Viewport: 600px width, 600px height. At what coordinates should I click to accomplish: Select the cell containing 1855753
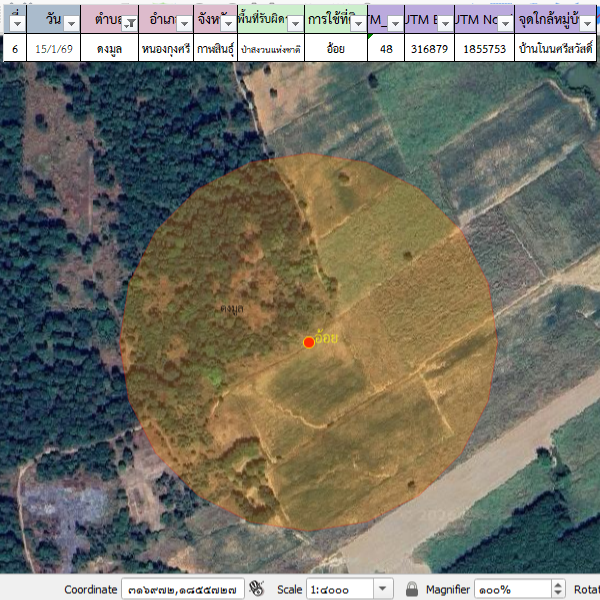482,48
